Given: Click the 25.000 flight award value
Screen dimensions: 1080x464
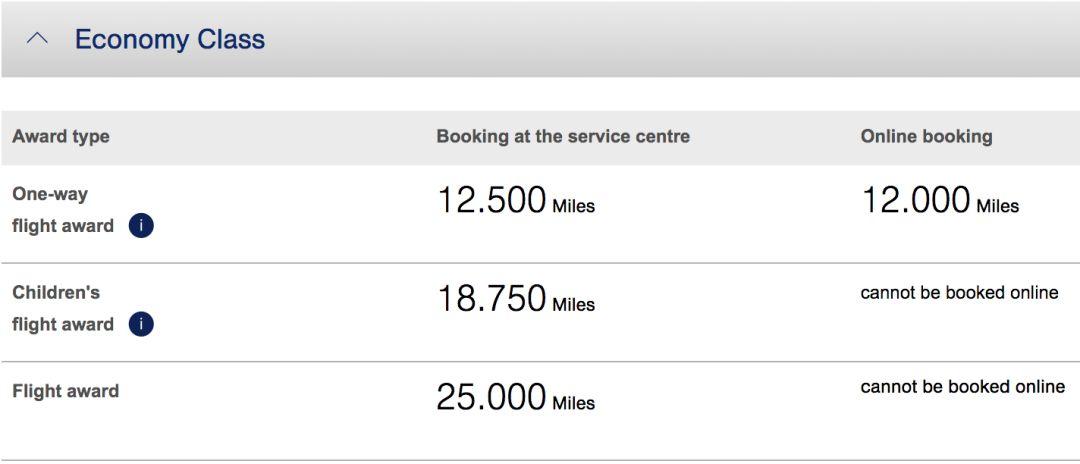Looking at the screenshot, I should coord(492,397).
